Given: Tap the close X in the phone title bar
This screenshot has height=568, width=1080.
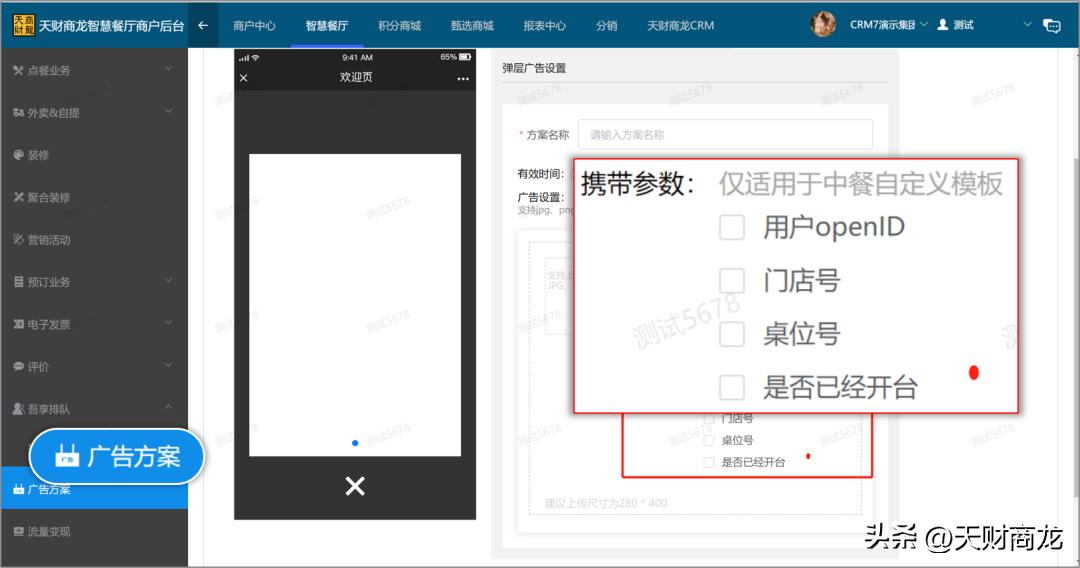Looking at the screenshot, I should pyautogui.click(x=244, y=78).
